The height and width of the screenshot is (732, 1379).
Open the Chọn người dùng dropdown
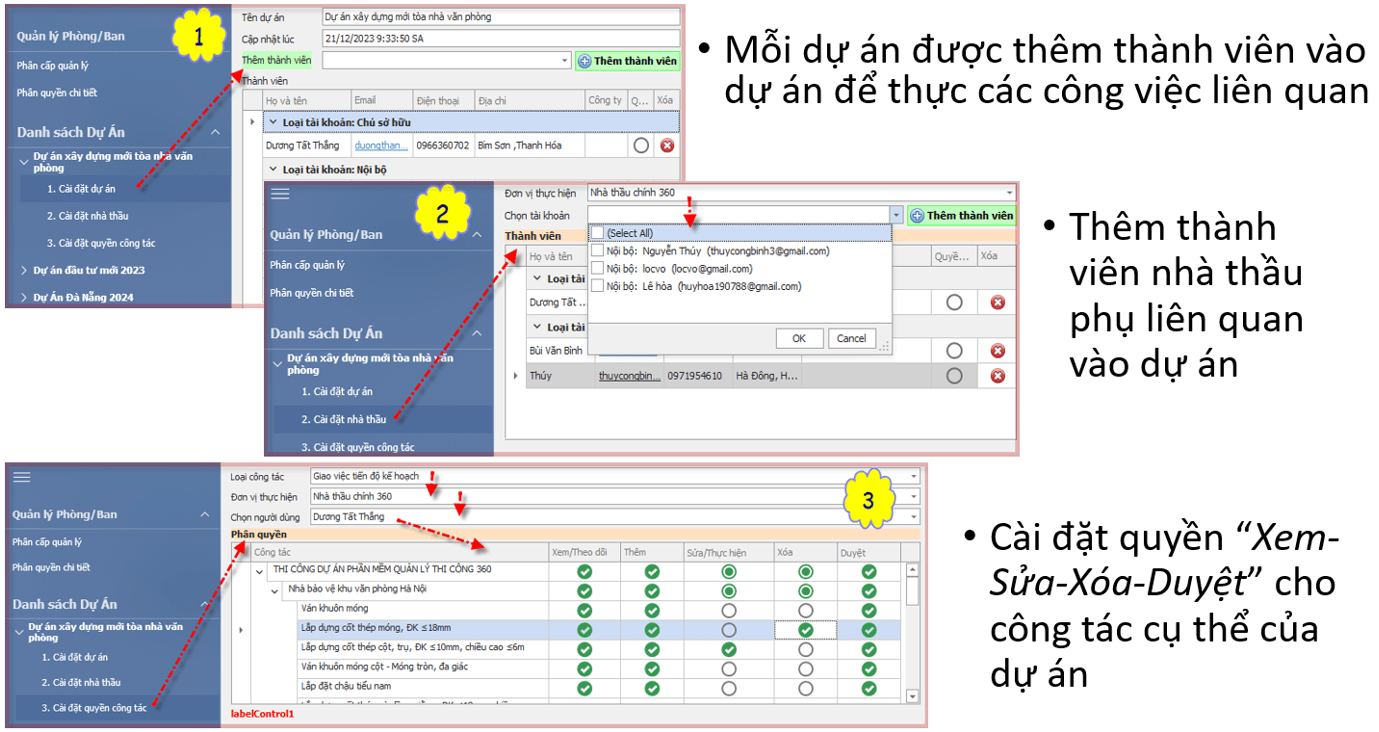914,516
